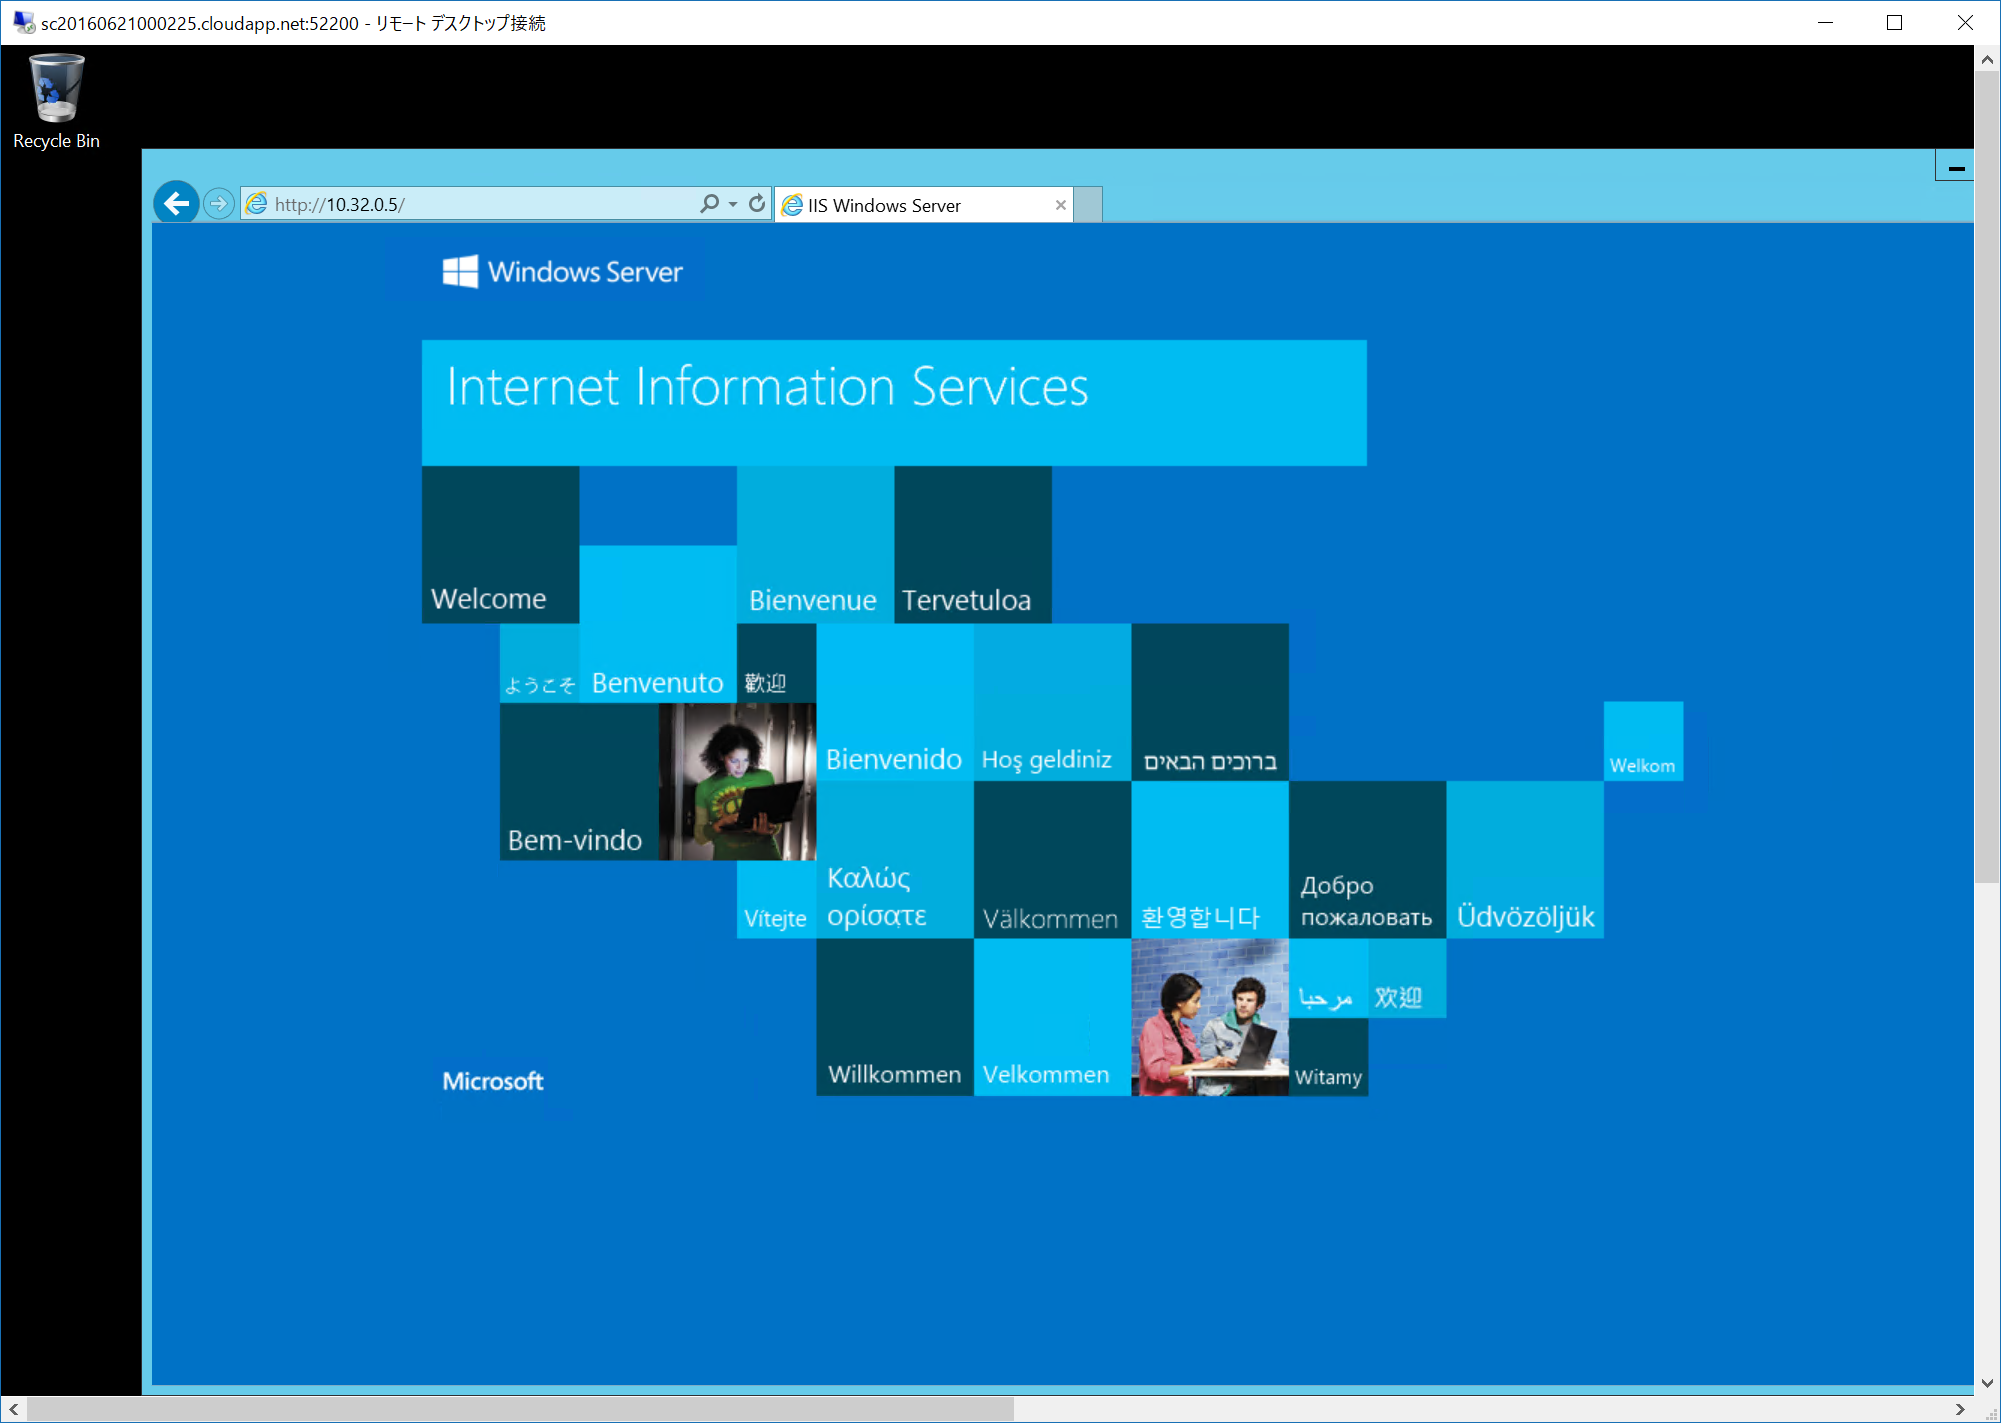Image resolution: width=2001 pixels, height=1423 pixels.
Task: Click the Welcome tile
Action: (500, 545)
